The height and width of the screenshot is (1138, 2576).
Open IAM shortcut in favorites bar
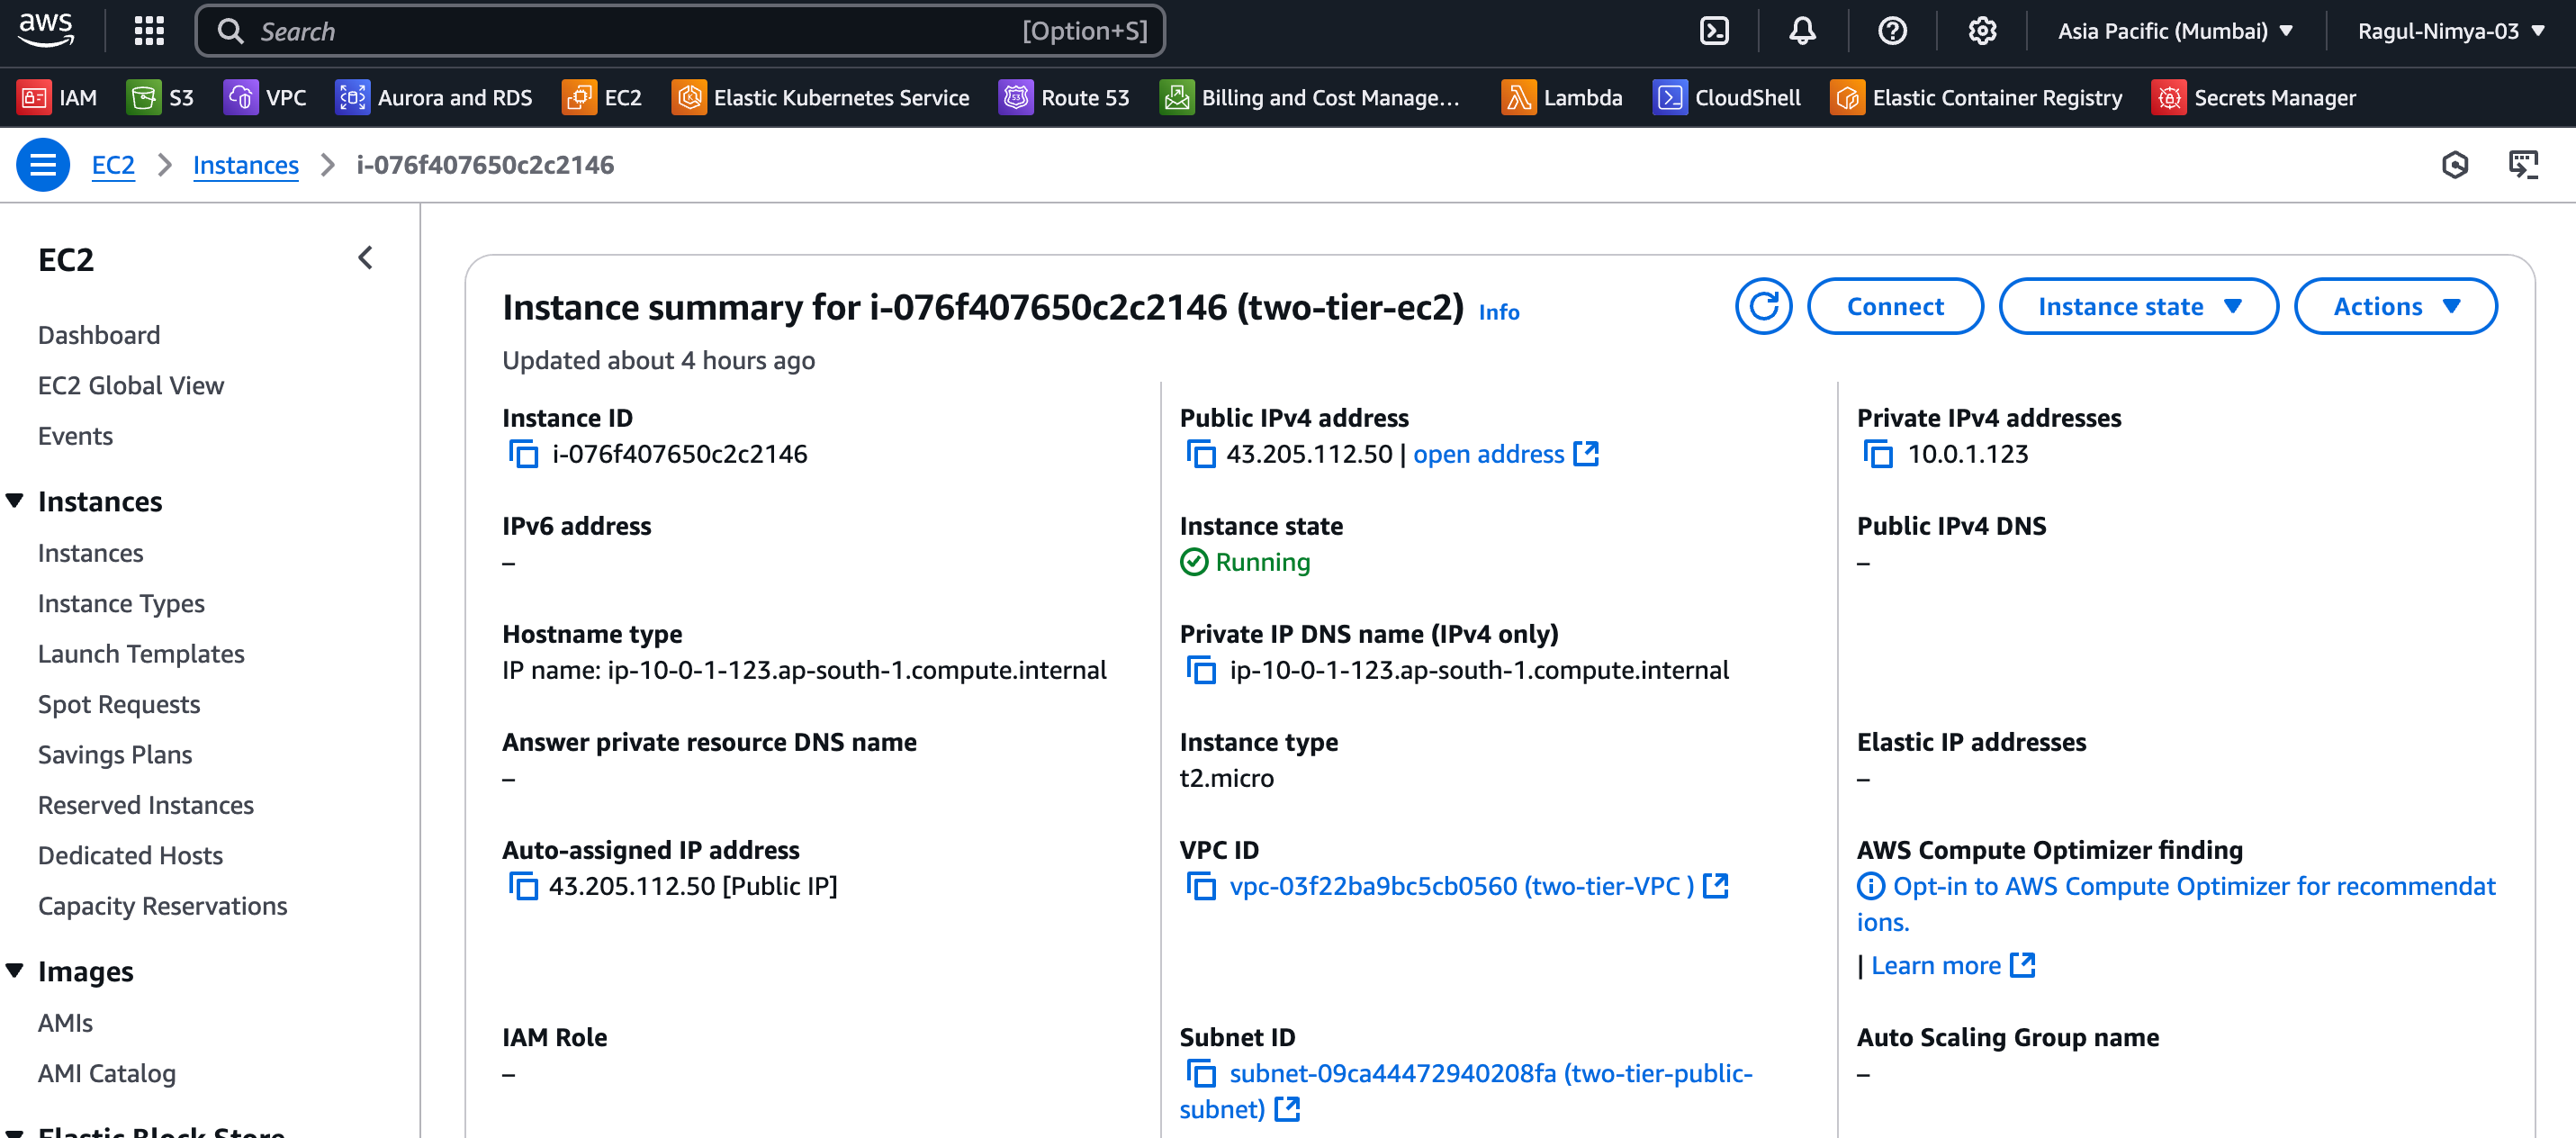(x=57, y=97)
